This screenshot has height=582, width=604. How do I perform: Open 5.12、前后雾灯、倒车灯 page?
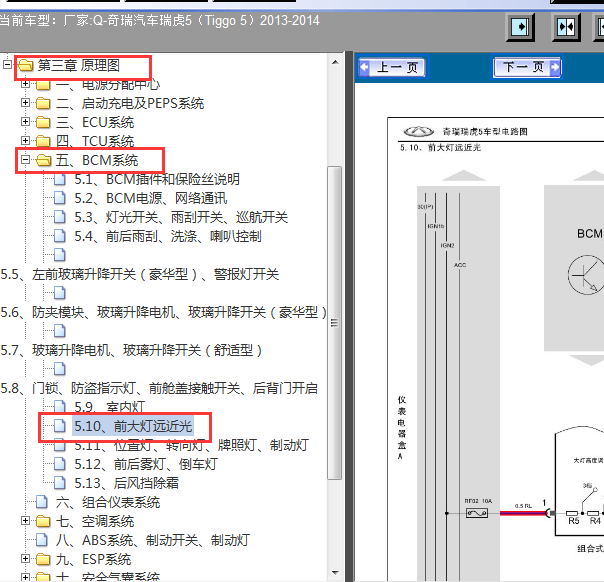pos(146,464)
